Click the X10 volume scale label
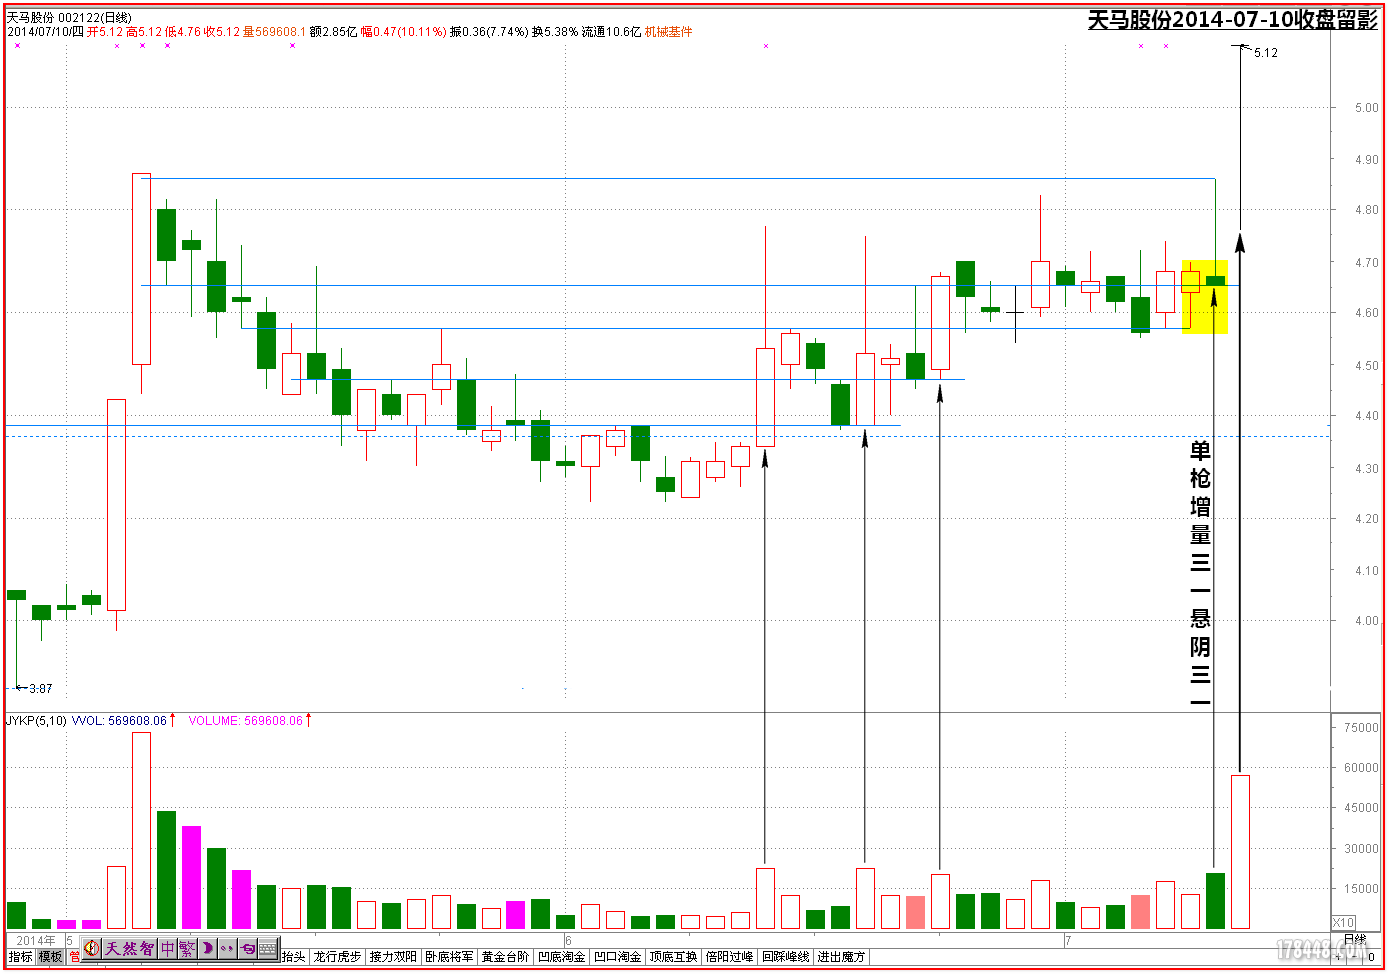 pyautogui.click(x=1343, y=922)
